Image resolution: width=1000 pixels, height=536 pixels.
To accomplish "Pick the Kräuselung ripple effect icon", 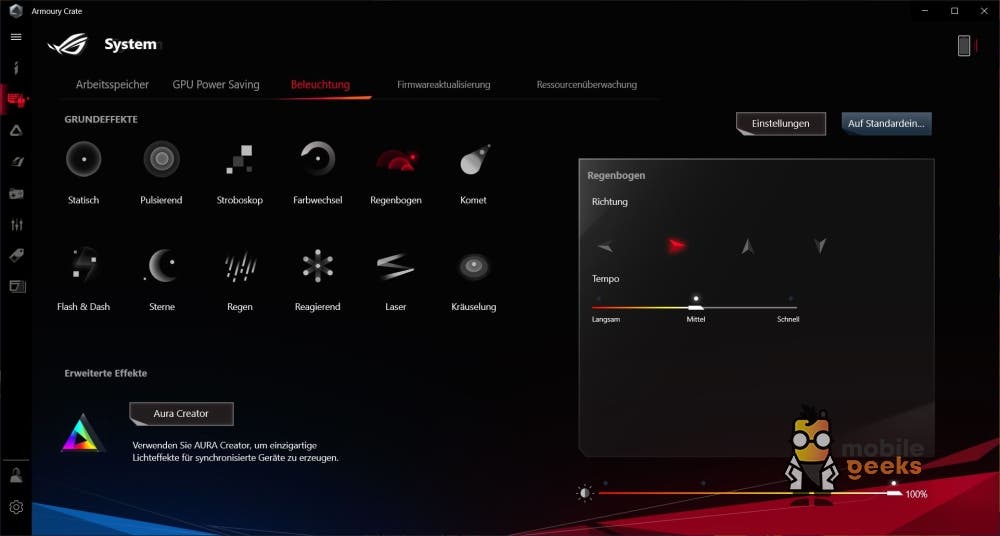I will 474,266.
